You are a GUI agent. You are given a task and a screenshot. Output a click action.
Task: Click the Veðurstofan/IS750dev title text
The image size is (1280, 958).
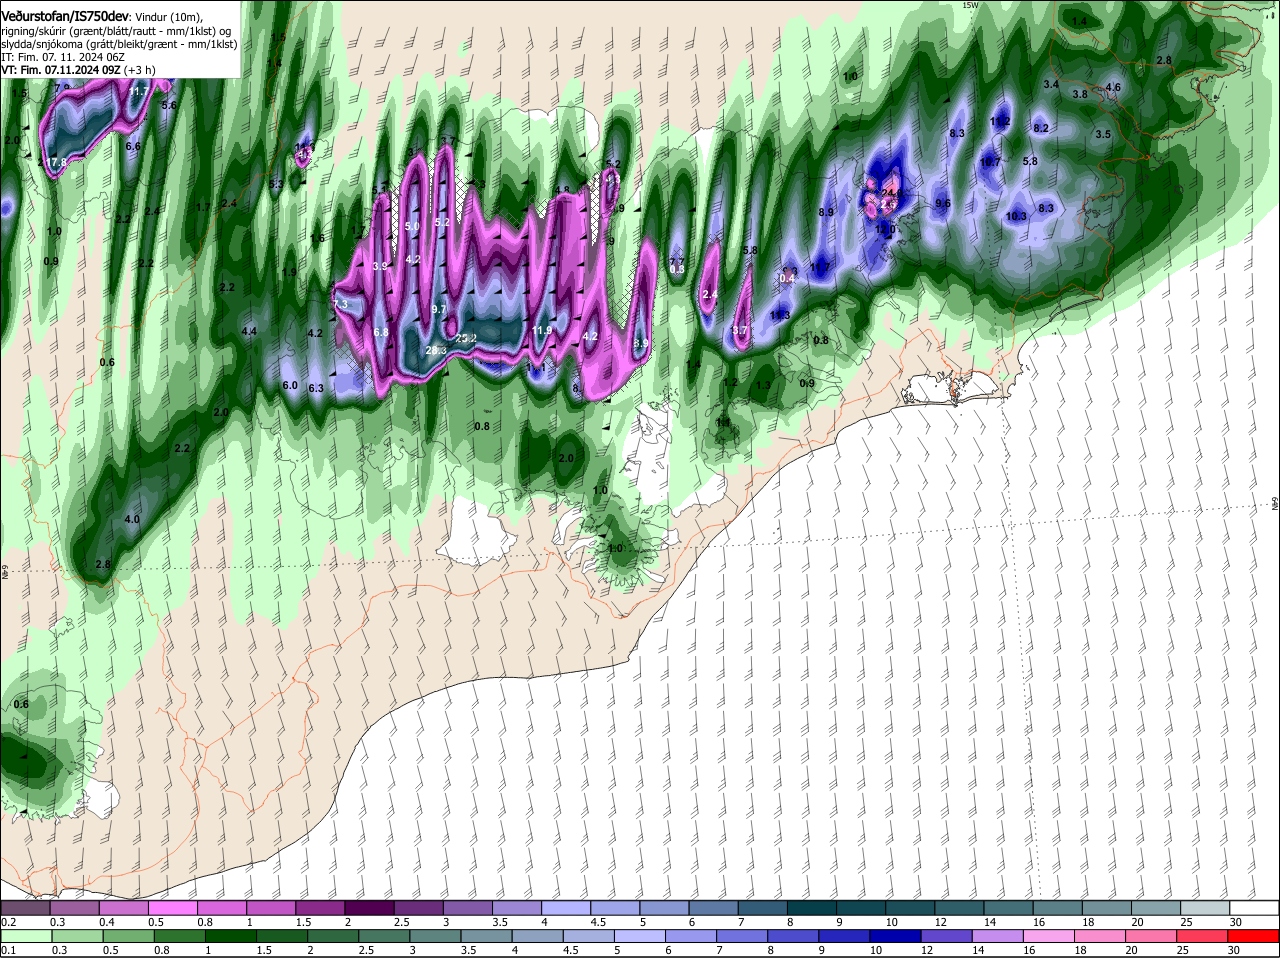65,17
